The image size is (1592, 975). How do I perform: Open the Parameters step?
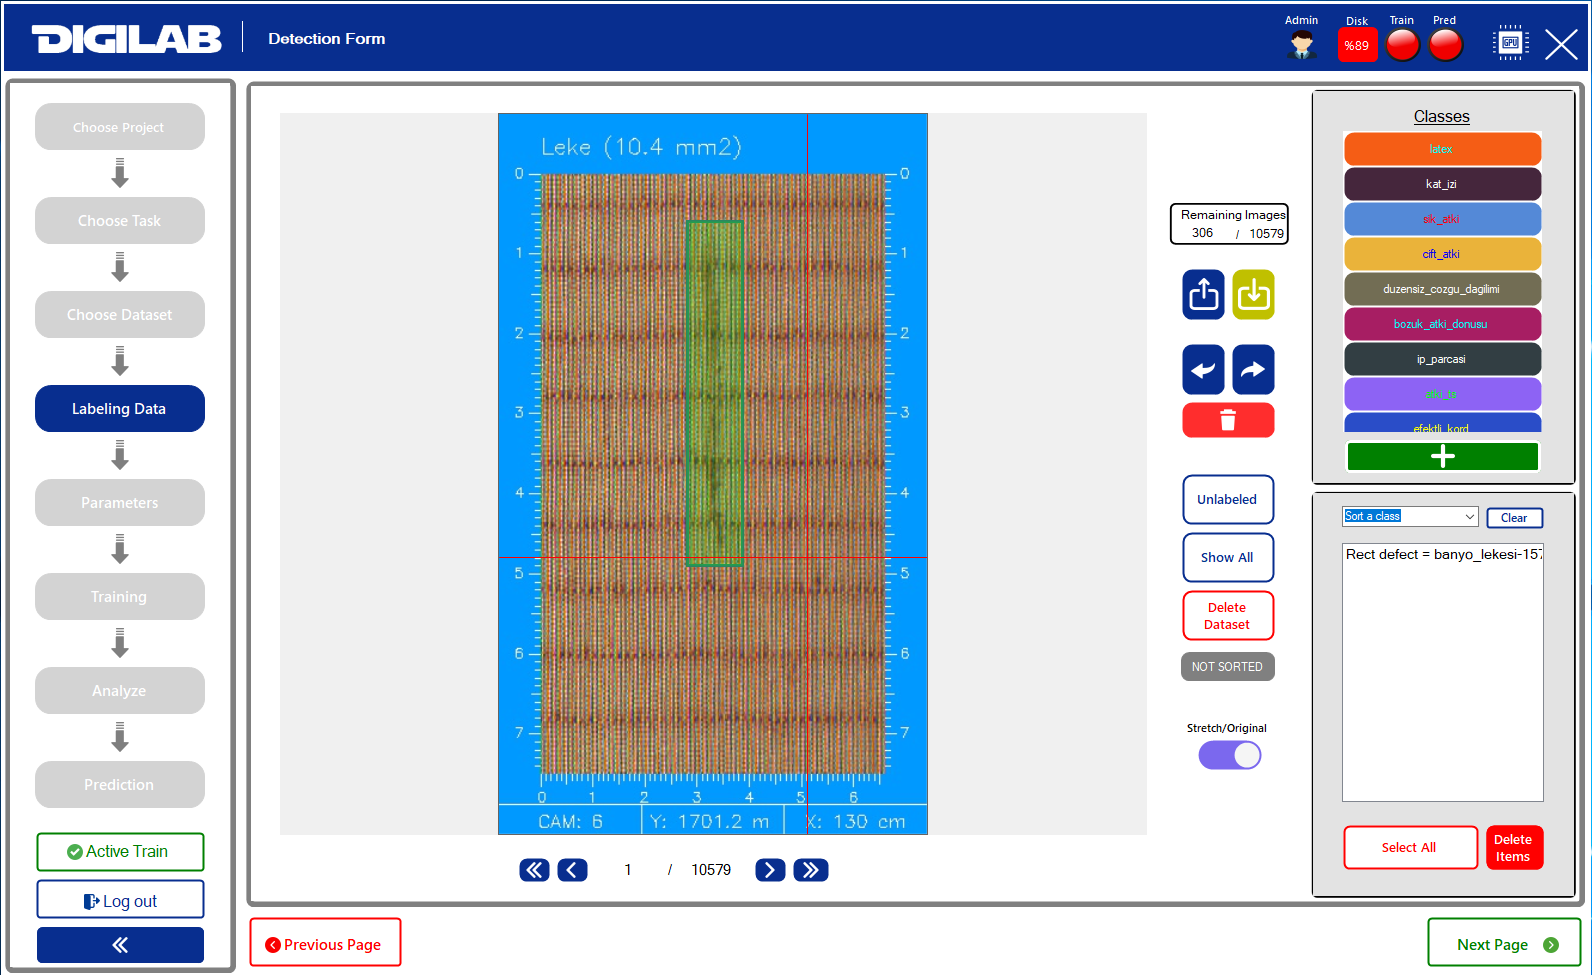[x=120, y=503]
